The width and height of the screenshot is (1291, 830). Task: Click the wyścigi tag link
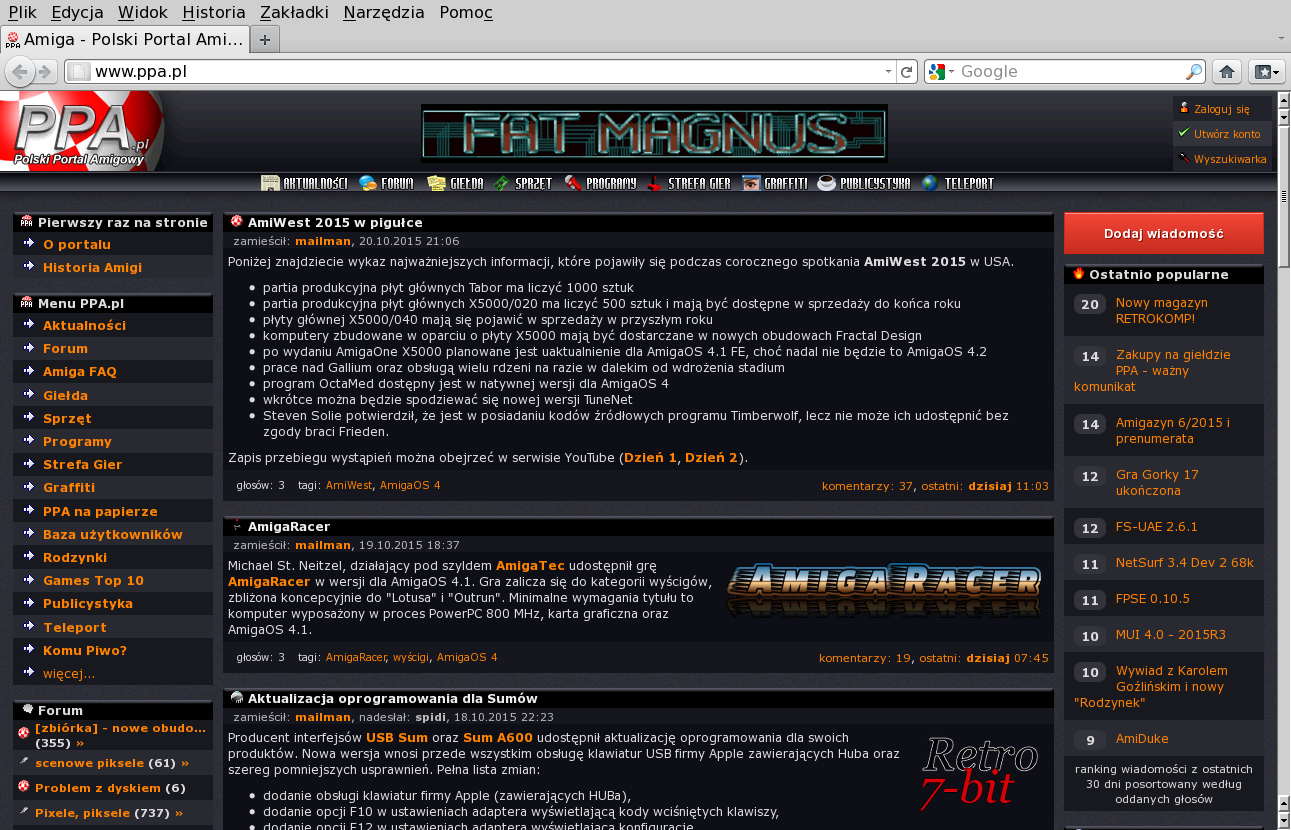(411, 658)
